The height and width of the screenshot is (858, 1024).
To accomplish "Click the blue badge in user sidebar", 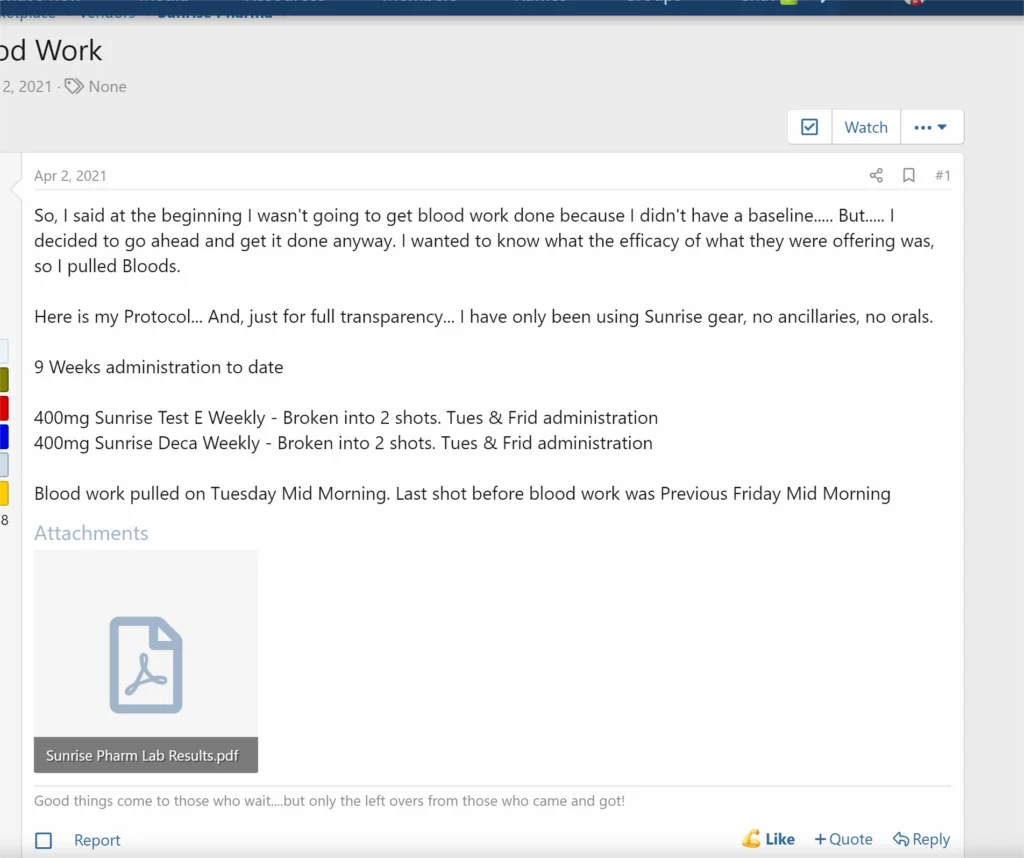I will [4, 436].
